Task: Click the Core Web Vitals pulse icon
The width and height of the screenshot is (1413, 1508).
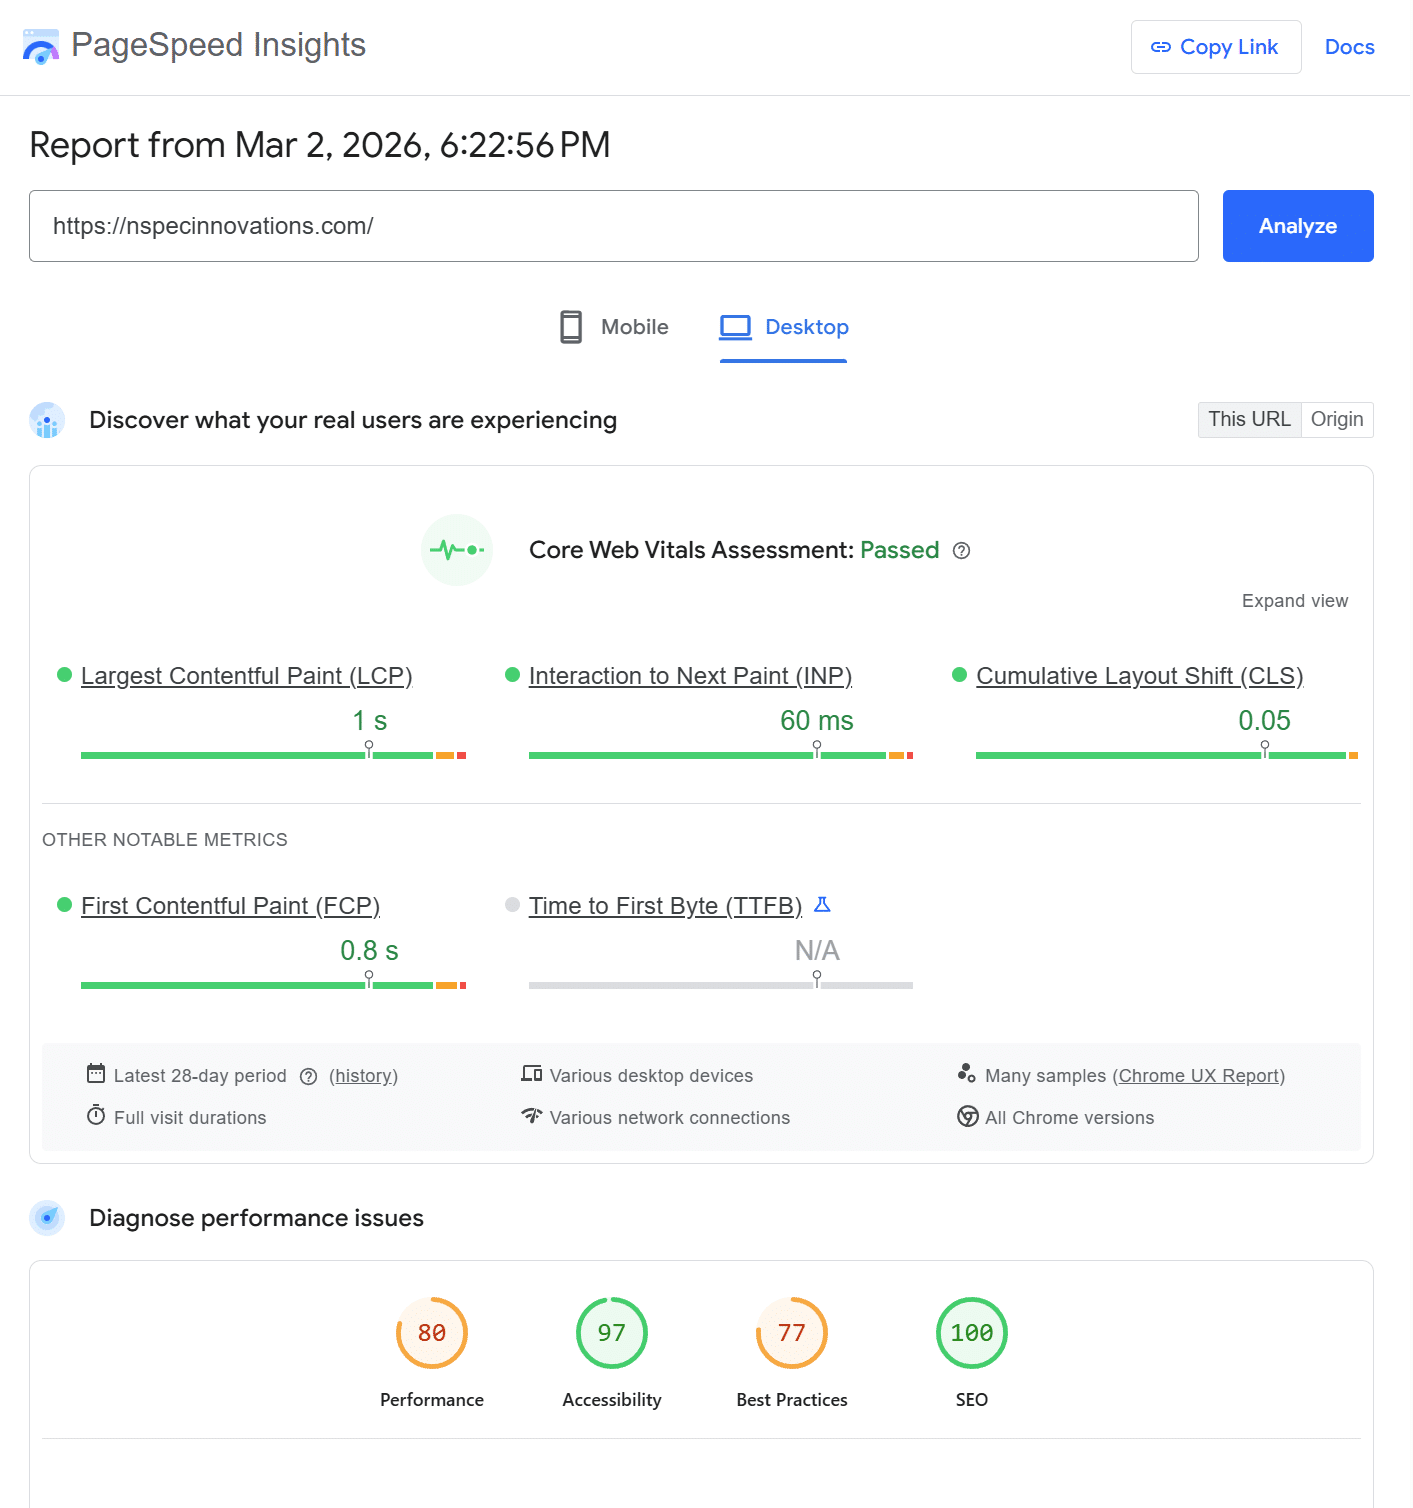Action: (457, 550)
